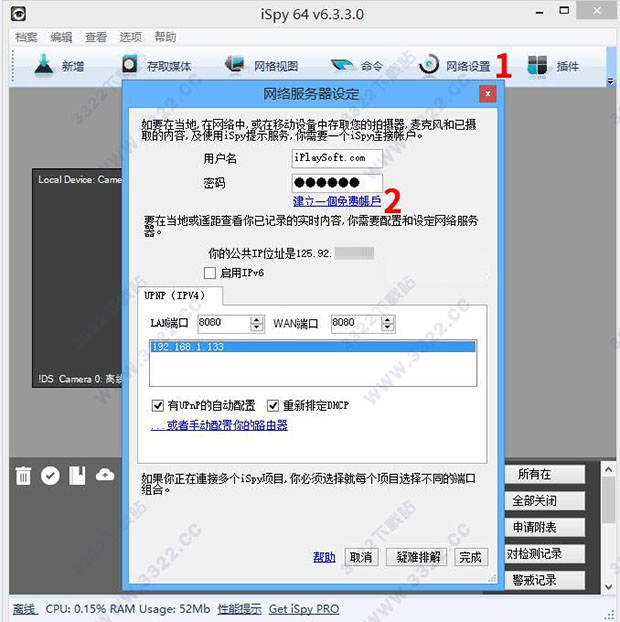Screen dimensions: 620x622
Task: Click the 对检测记录 button in main window
Action: pos(545,553)
